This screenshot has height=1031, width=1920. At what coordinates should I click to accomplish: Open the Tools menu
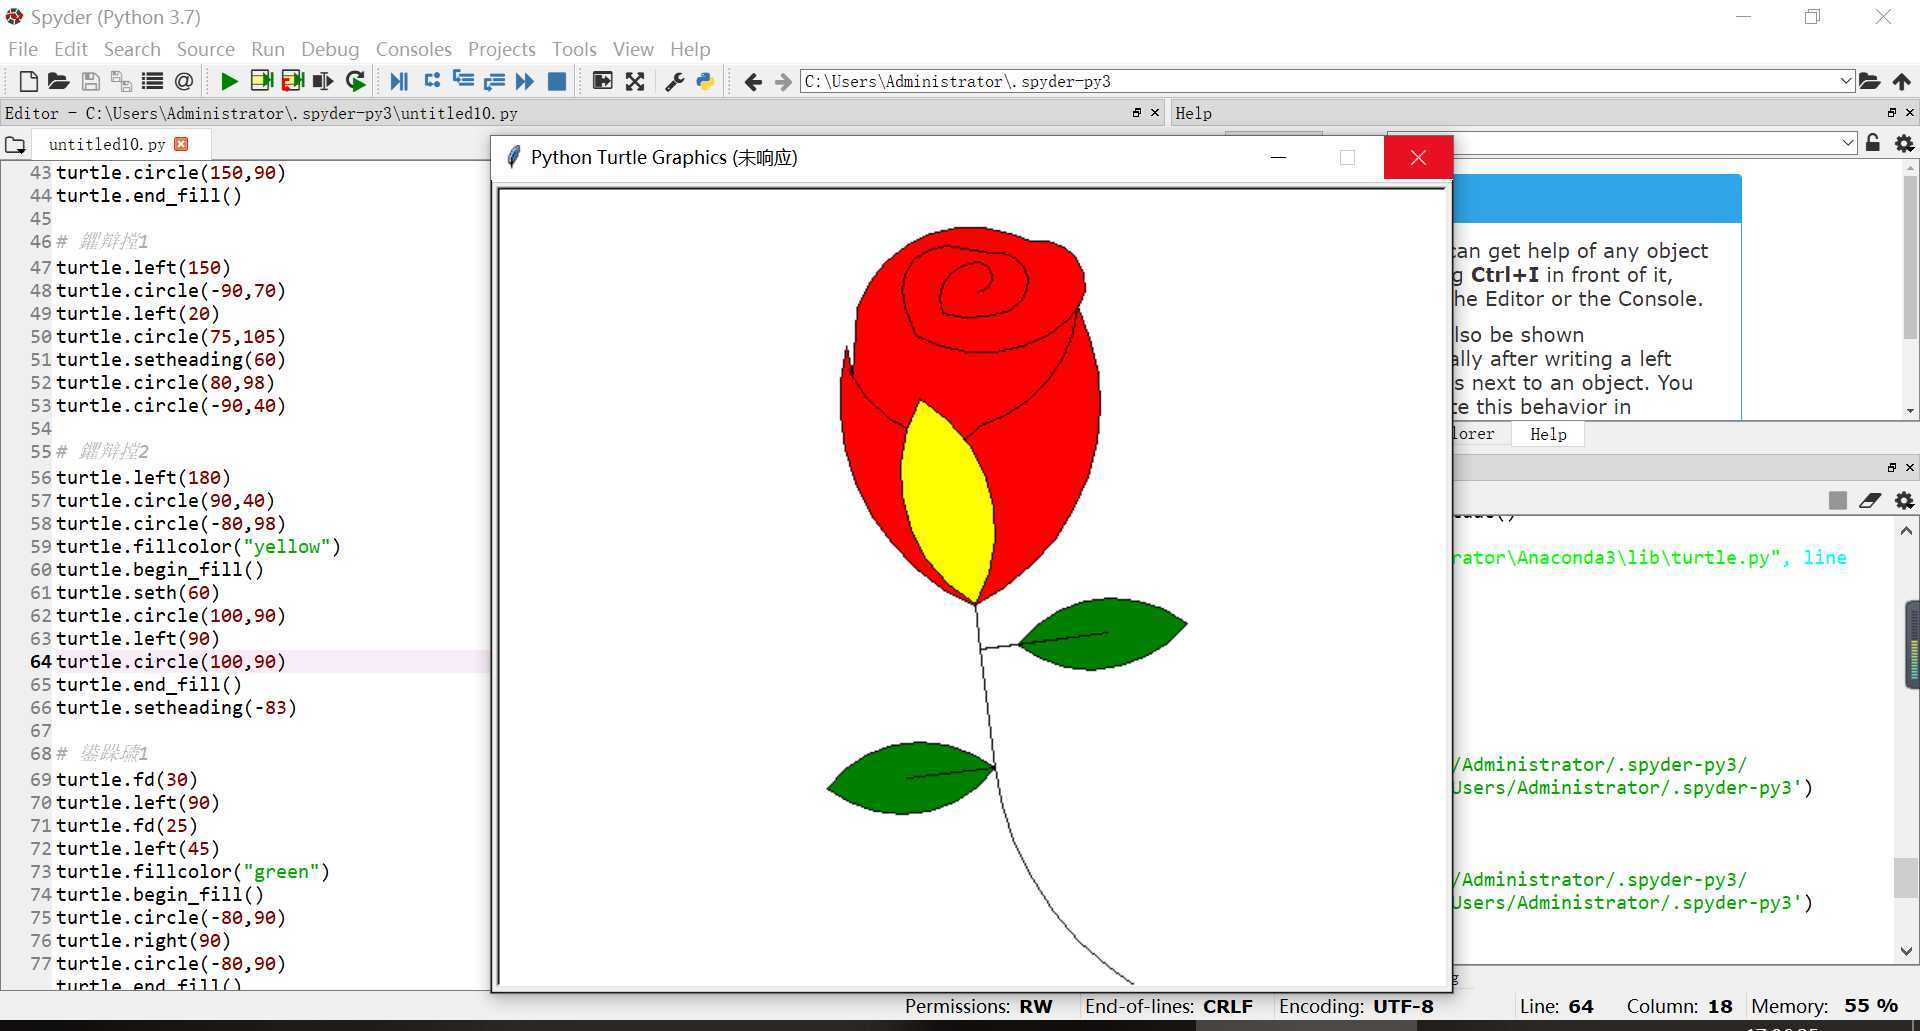pyautogui.click(x=574, y=49)
